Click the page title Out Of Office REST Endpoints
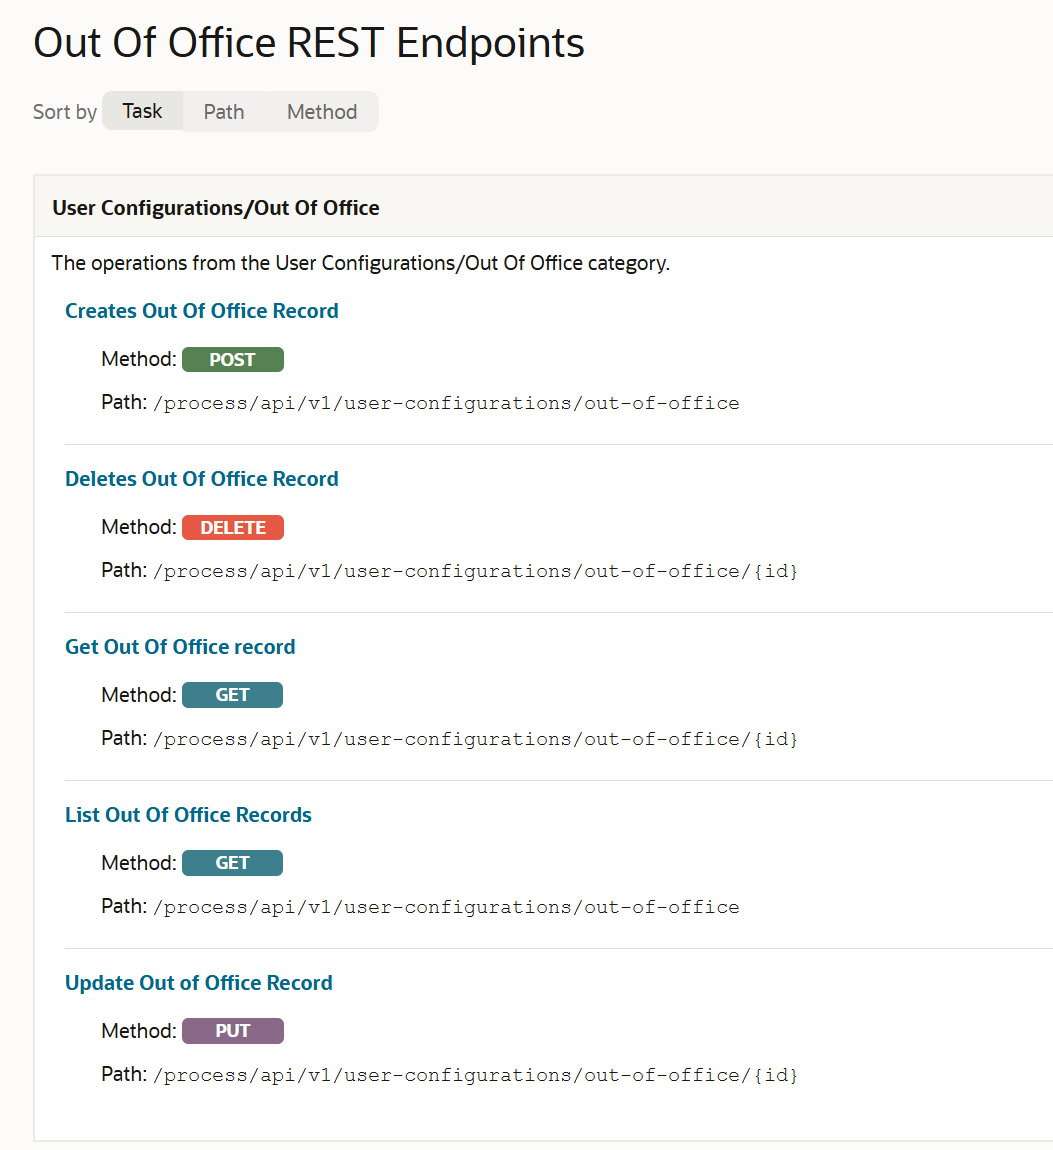 tap(308, 42)
